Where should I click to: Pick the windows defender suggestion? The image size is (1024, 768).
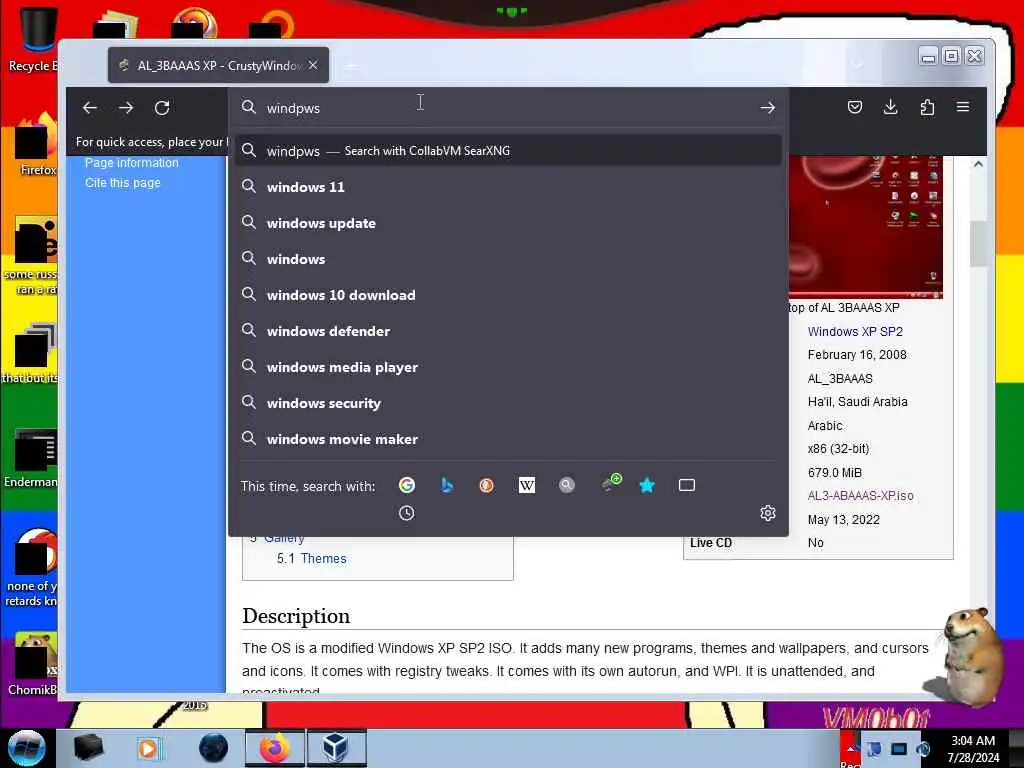pos(508,331)
